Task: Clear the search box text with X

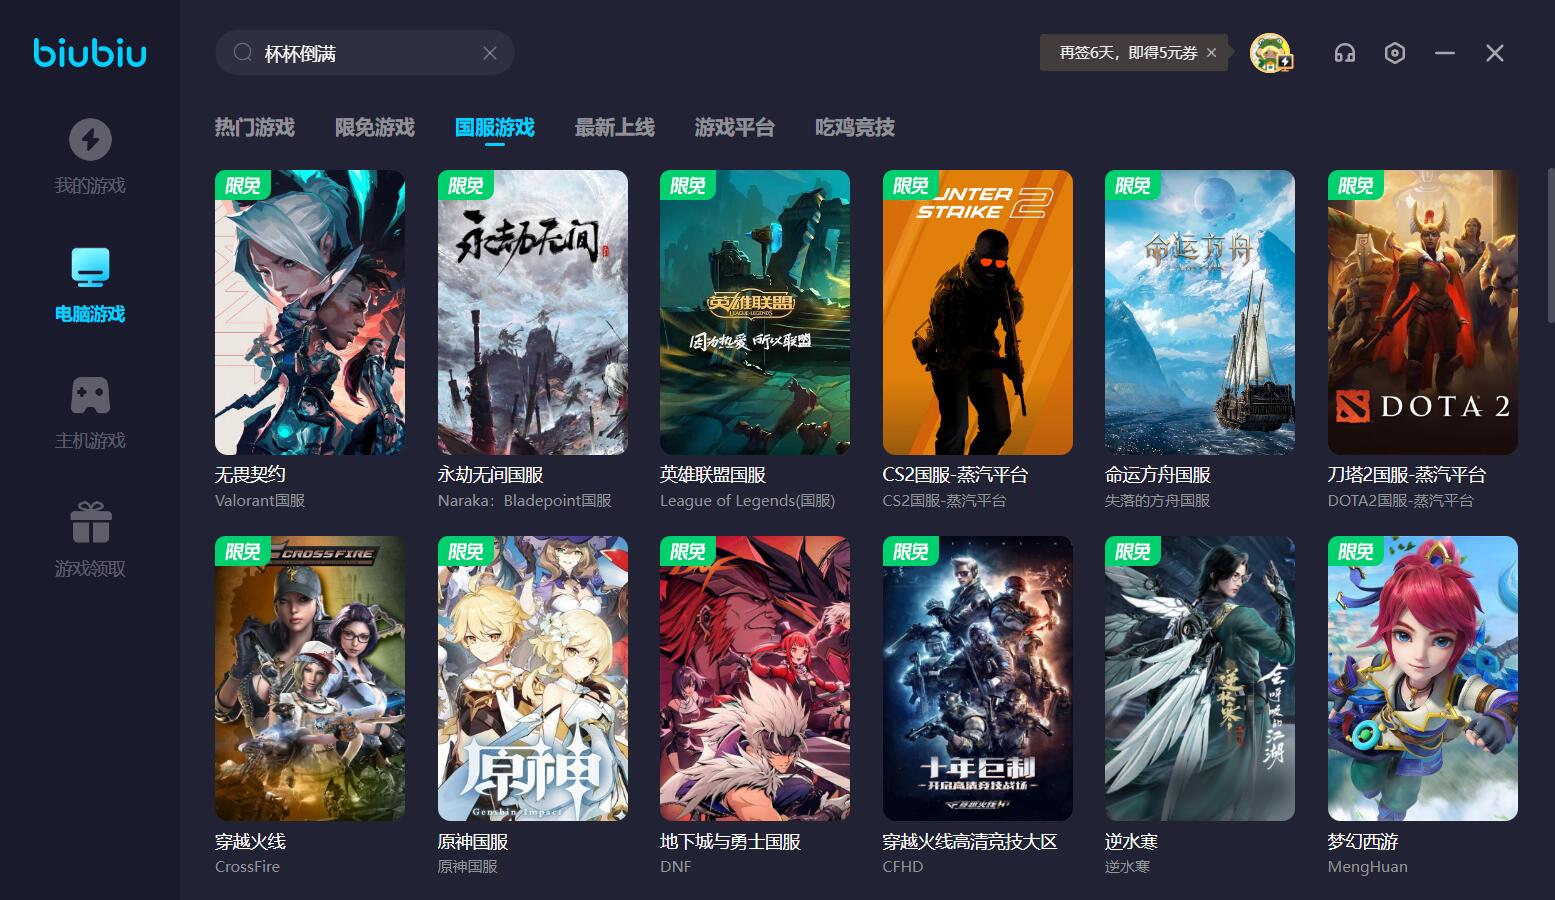Action: point(490,53)
